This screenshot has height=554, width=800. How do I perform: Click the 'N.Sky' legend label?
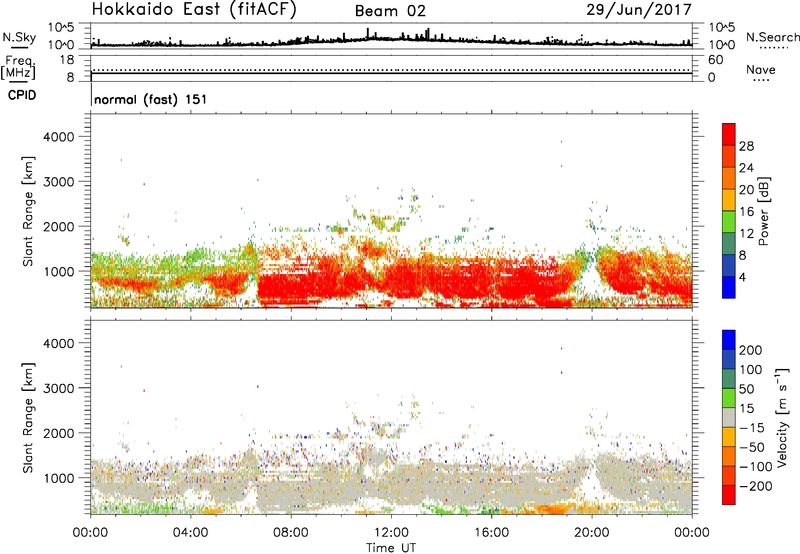[x=19, y=37]
